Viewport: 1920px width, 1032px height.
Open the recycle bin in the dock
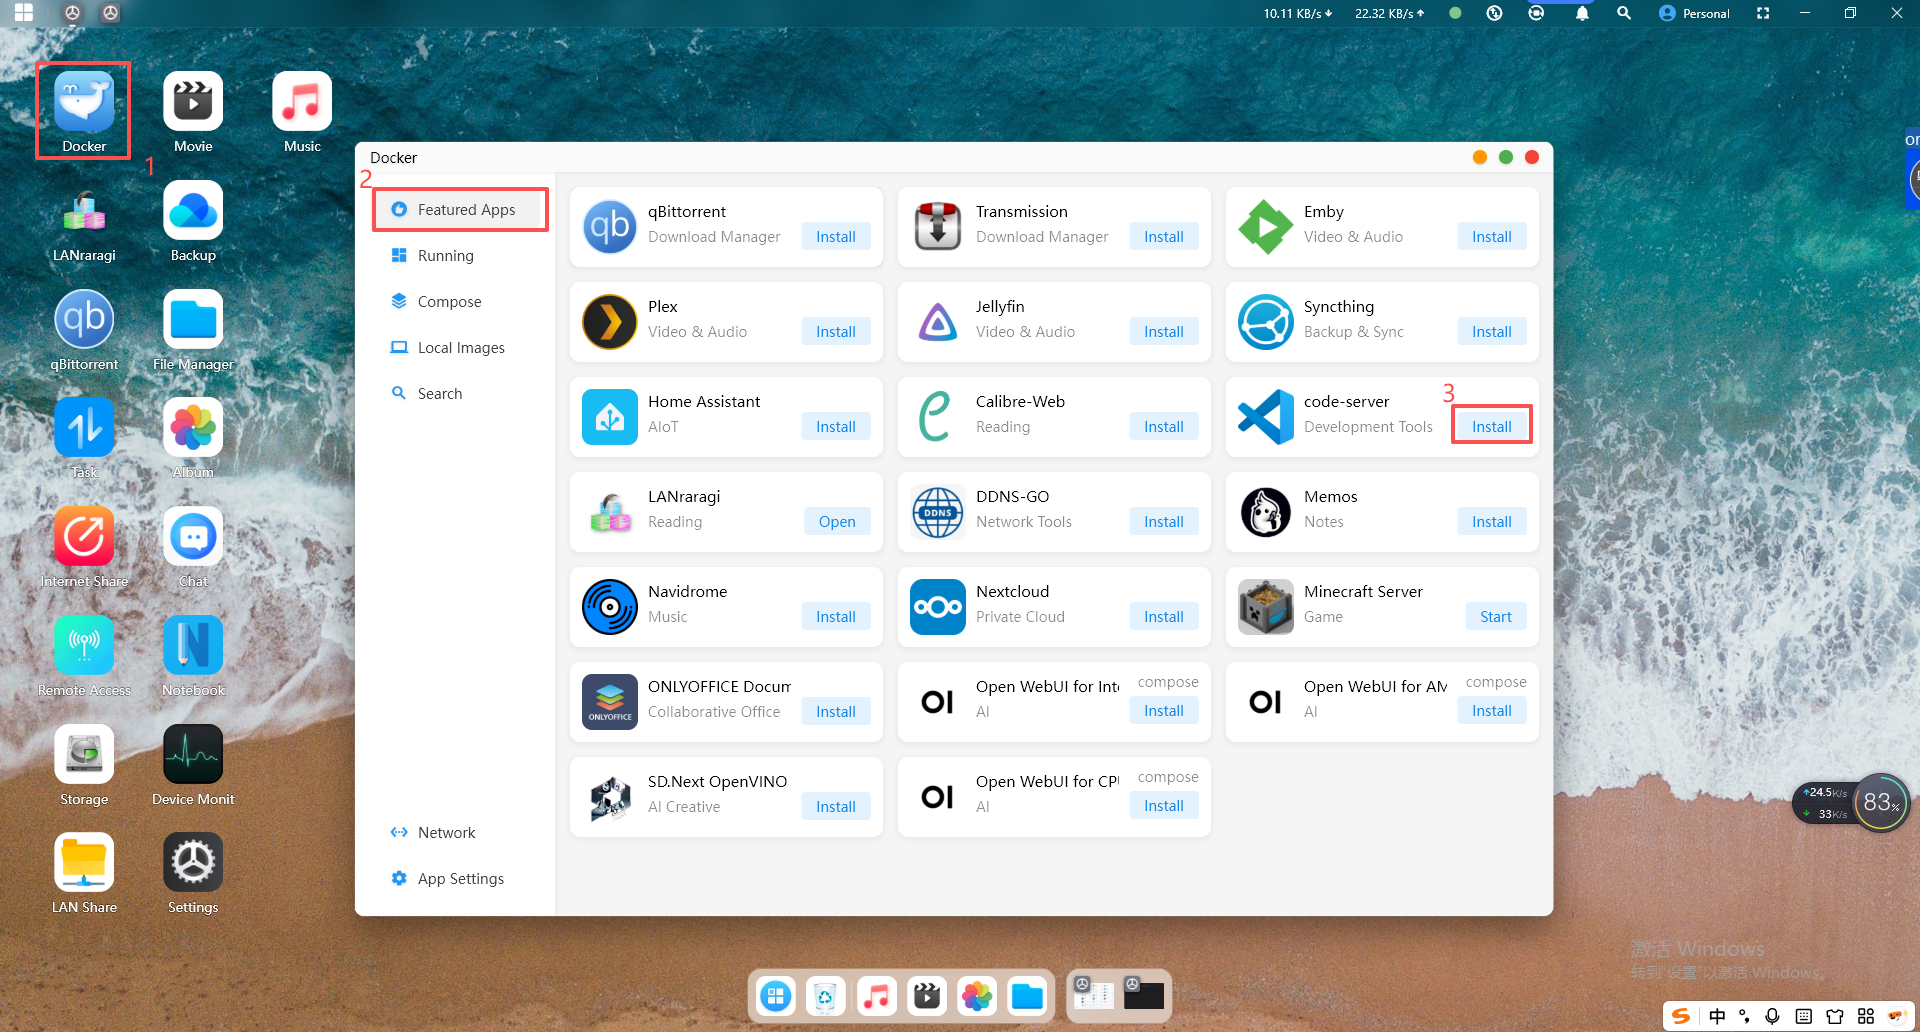(x=826, y=996)
